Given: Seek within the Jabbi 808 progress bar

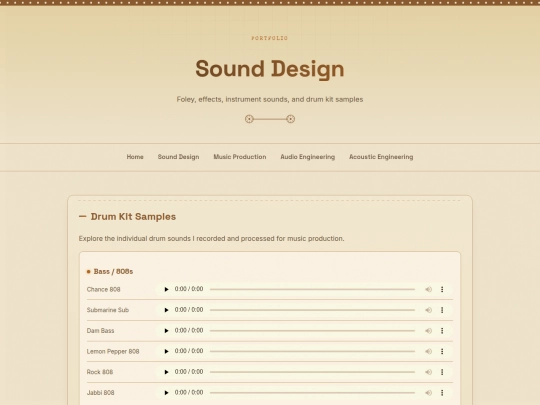Looking at the screenshot, I should click(x=312, y=393).
